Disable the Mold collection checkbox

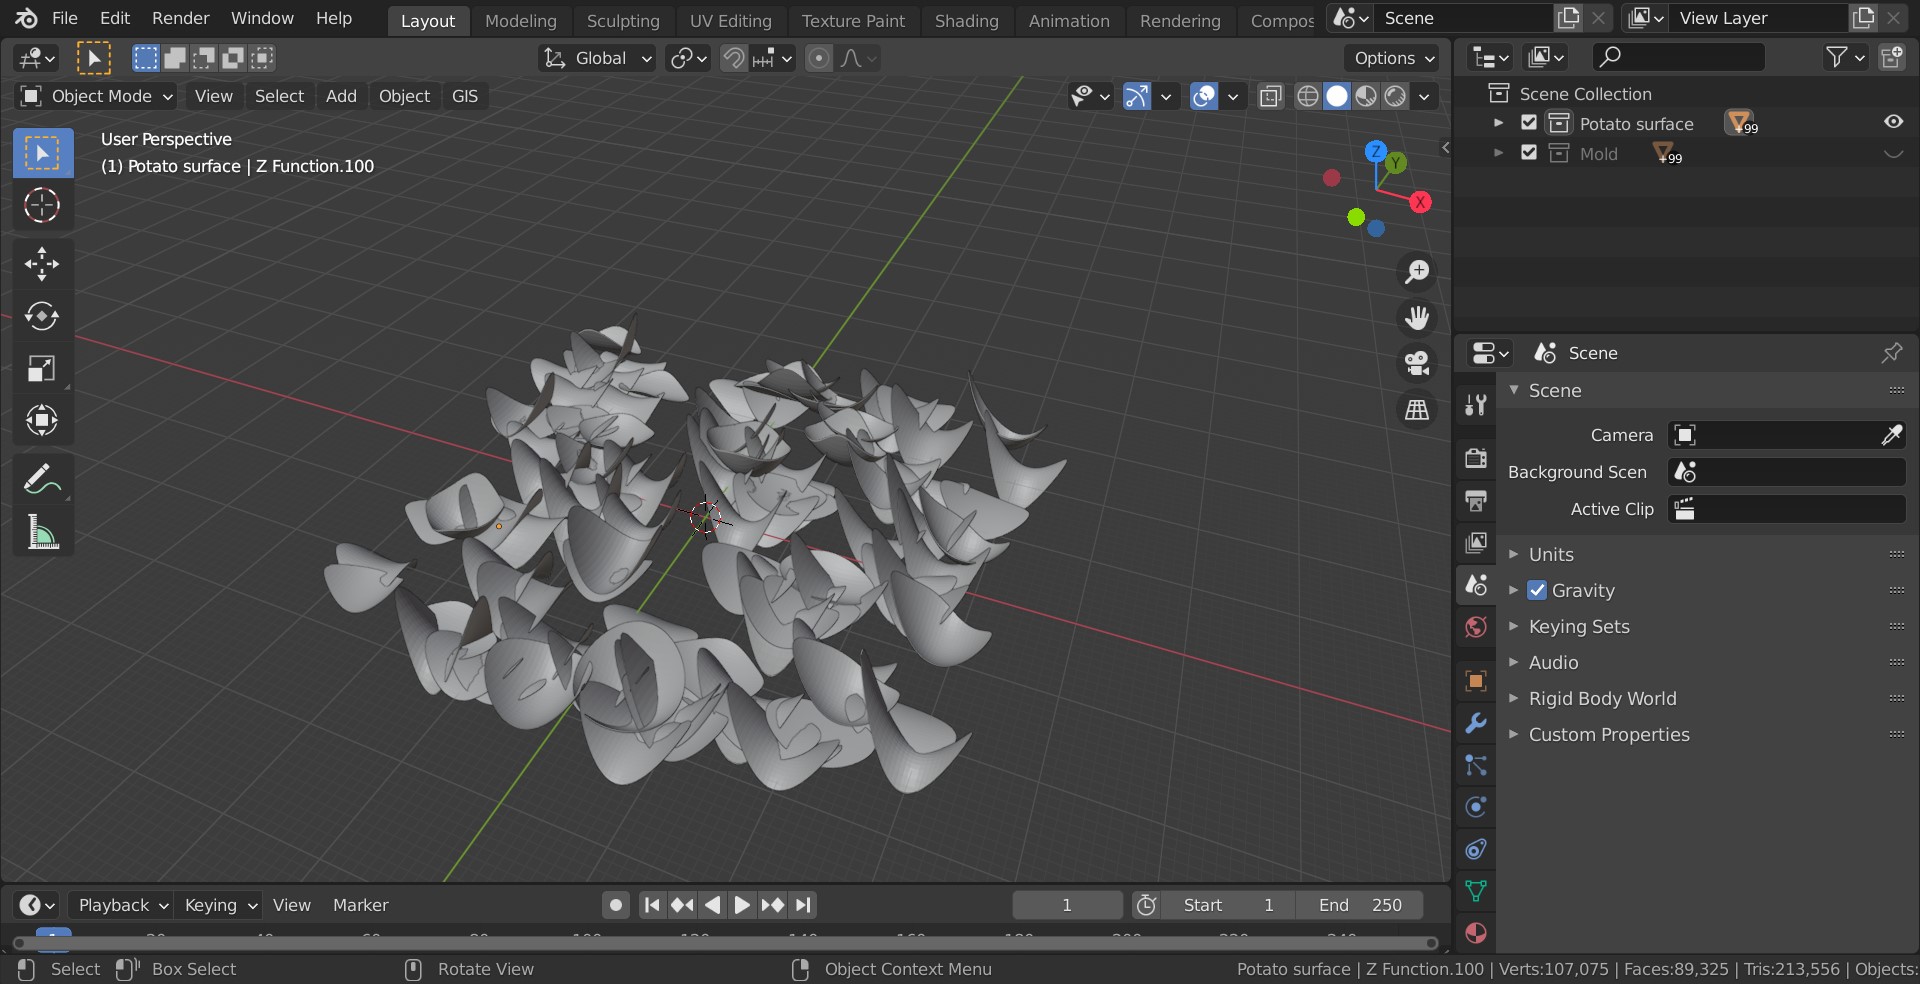click(1529, 153)
